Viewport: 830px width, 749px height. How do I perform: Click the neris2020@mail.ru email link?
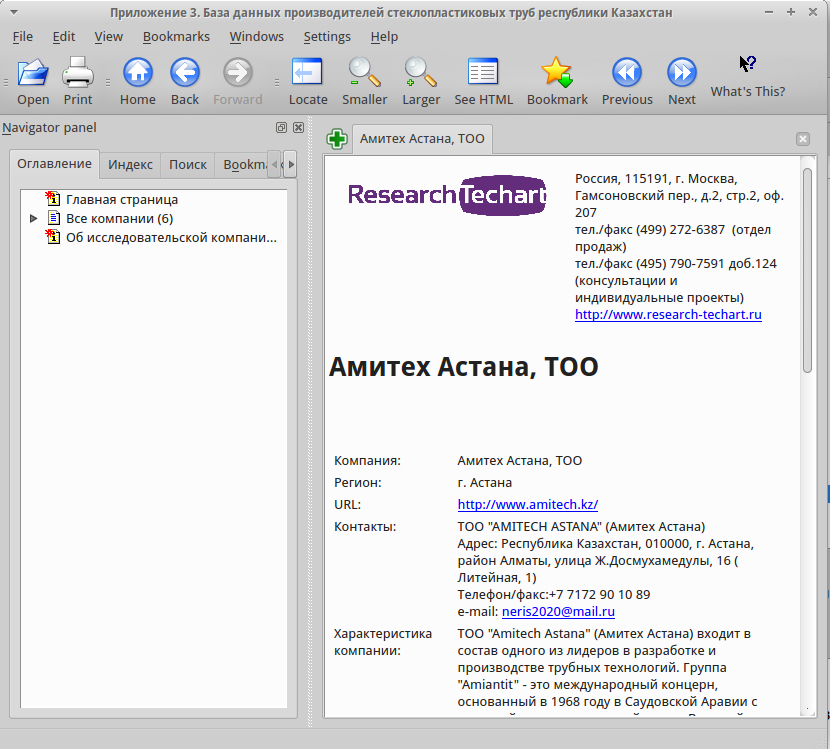coord(558,611)
